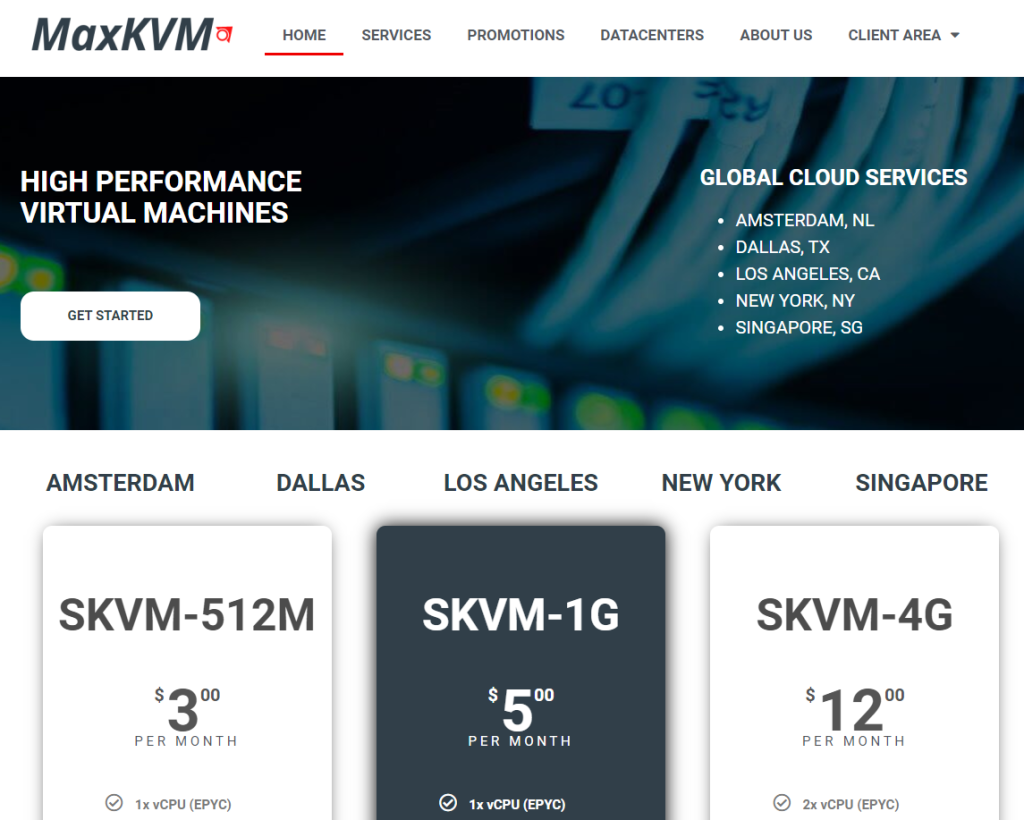
Task: Open the ABOUT US page
Action: point(776,35)
